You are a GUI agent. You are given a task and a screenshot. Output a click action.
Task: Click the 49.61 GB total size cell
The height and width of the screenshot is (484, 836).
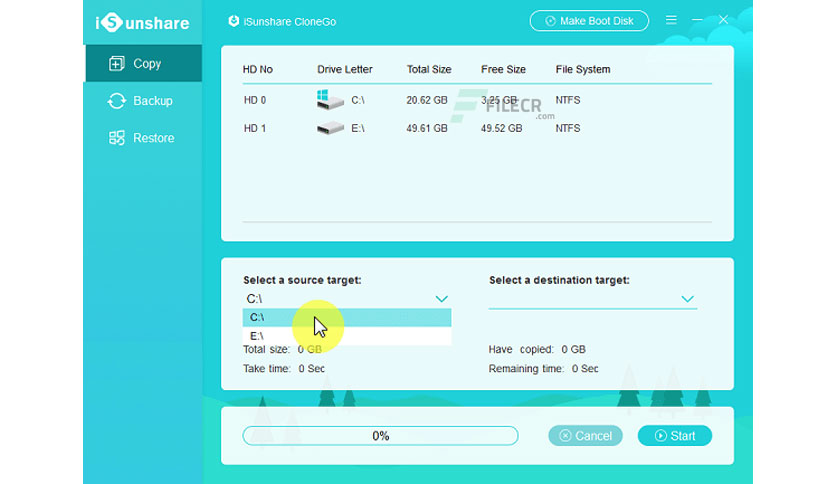tap(427, 128)
